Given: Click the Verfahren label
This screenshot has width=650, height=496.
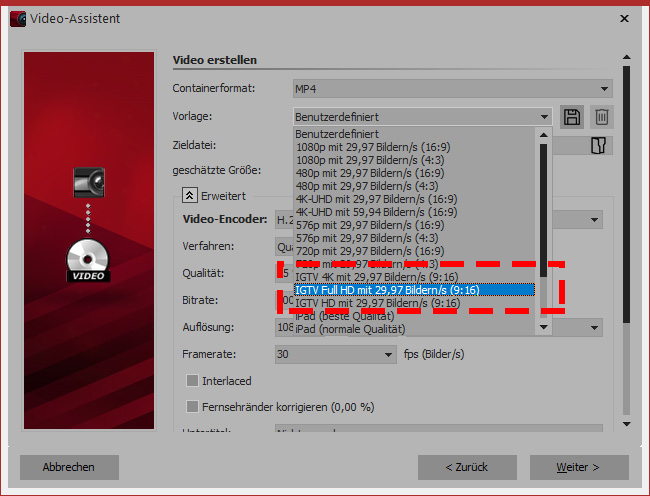Looking at the screenshot, I should point(208,247).
